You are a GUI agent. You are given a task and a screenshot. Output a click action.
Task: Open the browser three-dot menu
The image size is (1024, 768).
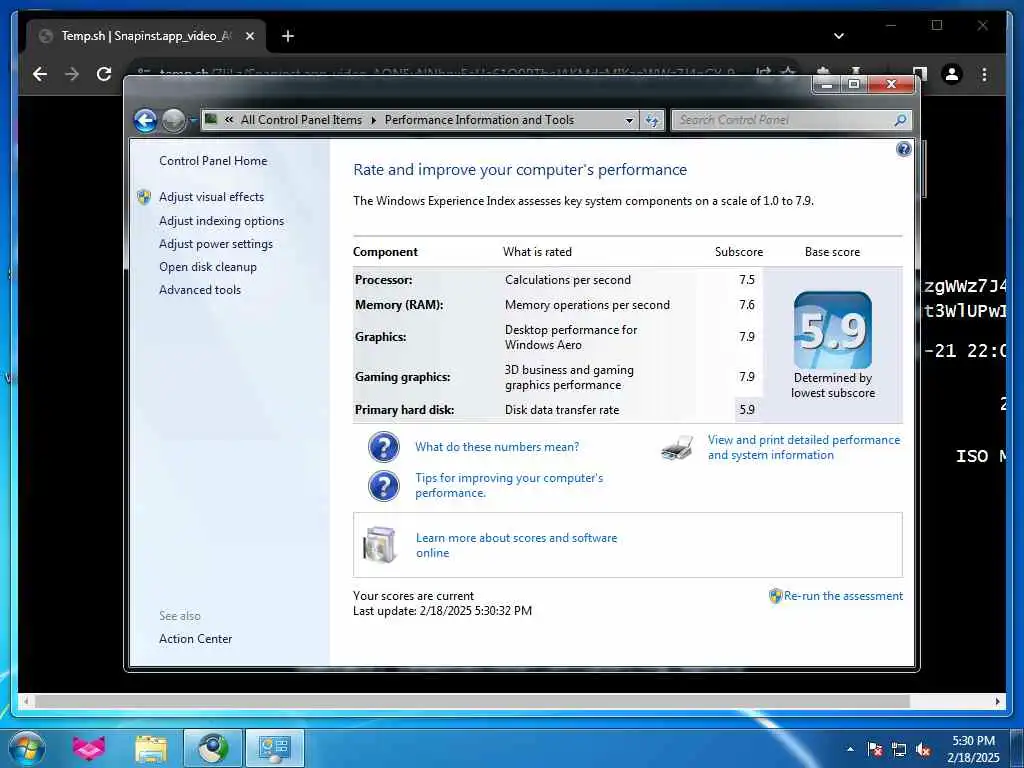point(984,74)
